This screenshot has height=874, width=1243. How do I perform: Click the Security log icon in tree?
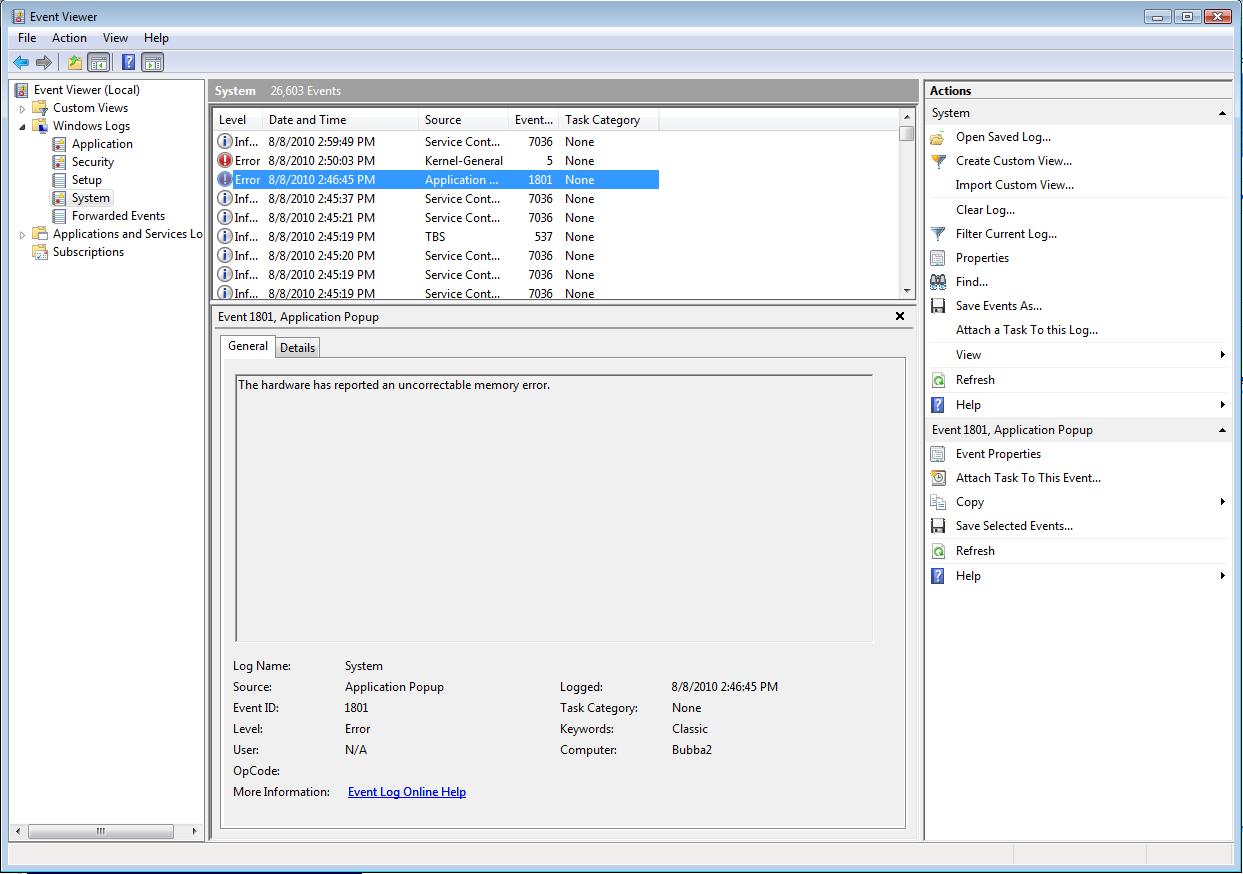click(x=60, y=162)
